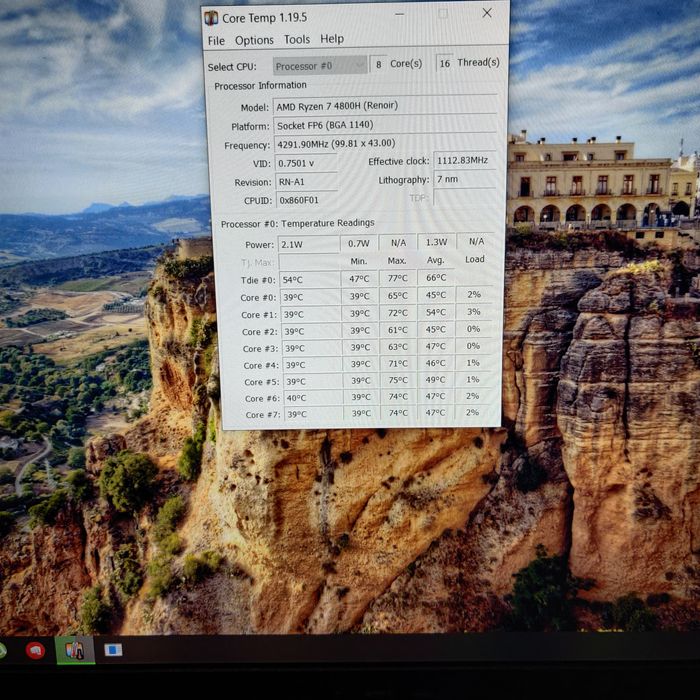Click Core #6 current temperature 40°C
This screenshot has width=700, height=700.
[x=313, y=398]
